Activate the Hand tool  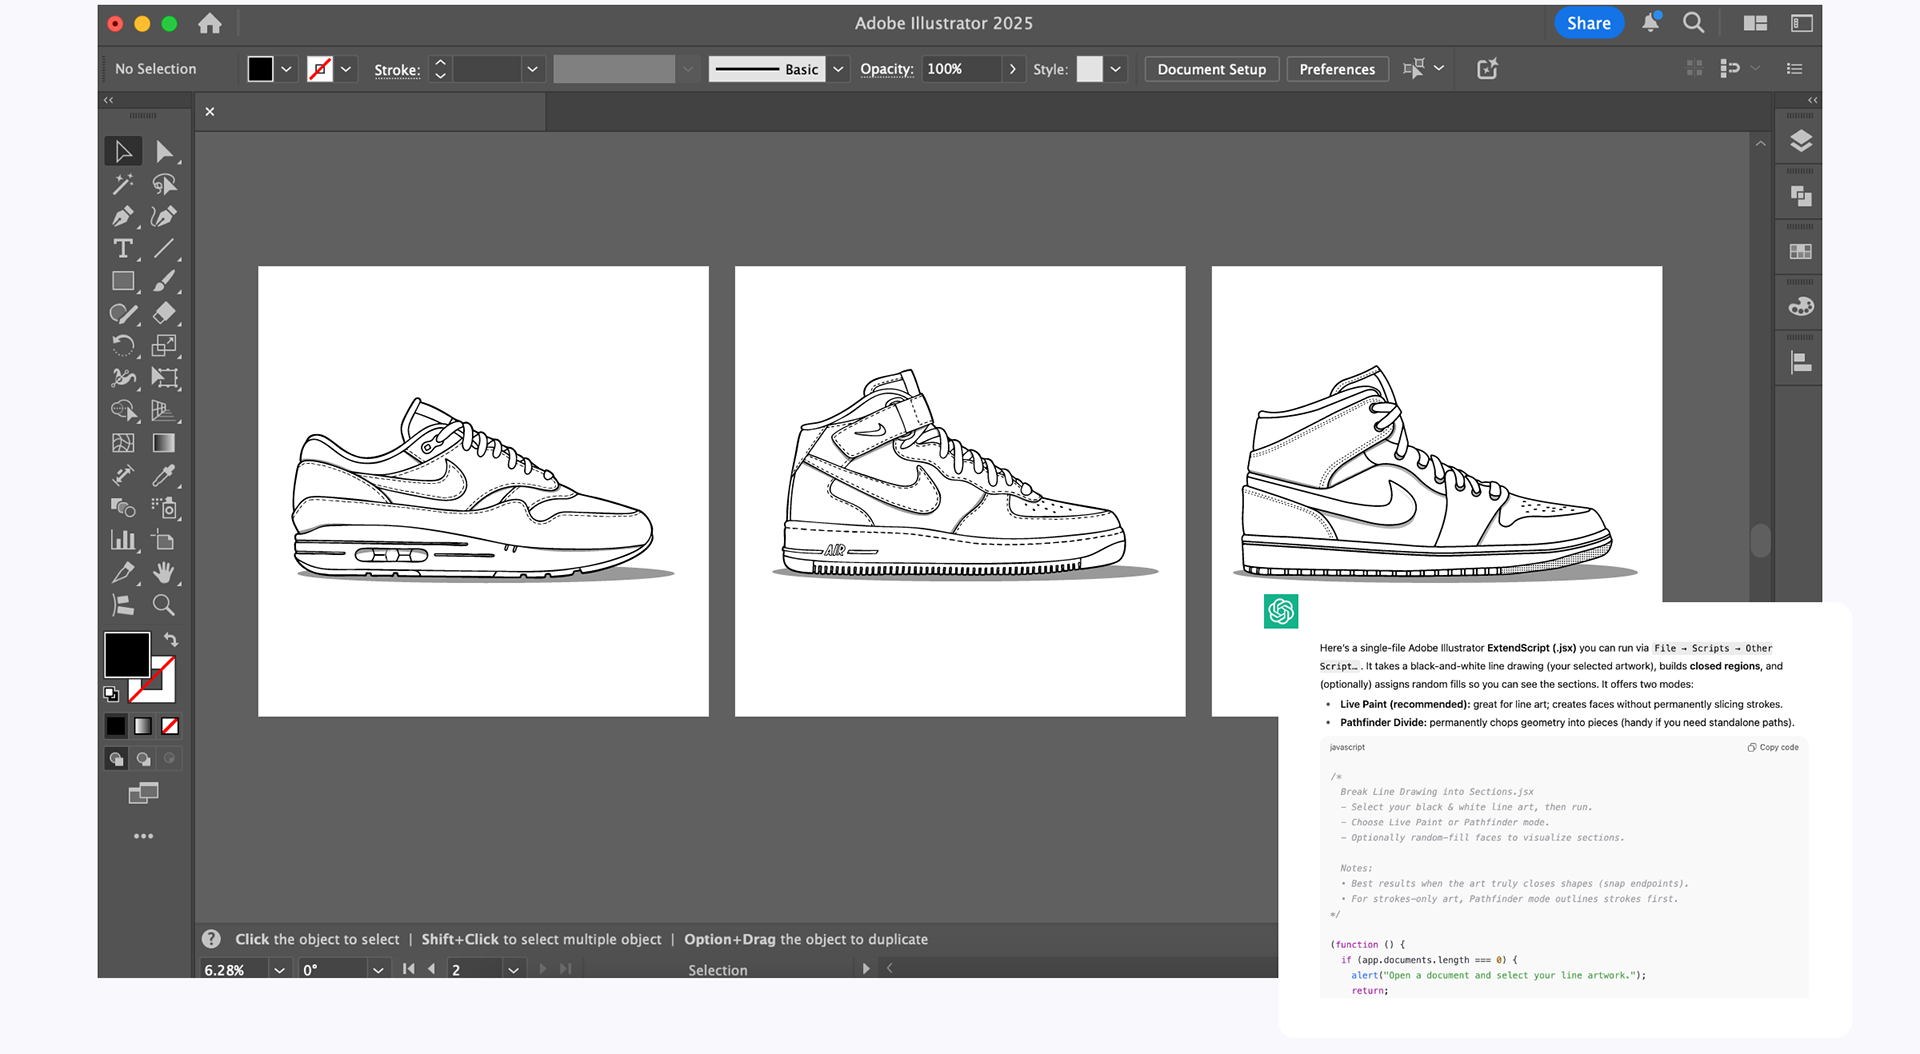tap(164, 572)
